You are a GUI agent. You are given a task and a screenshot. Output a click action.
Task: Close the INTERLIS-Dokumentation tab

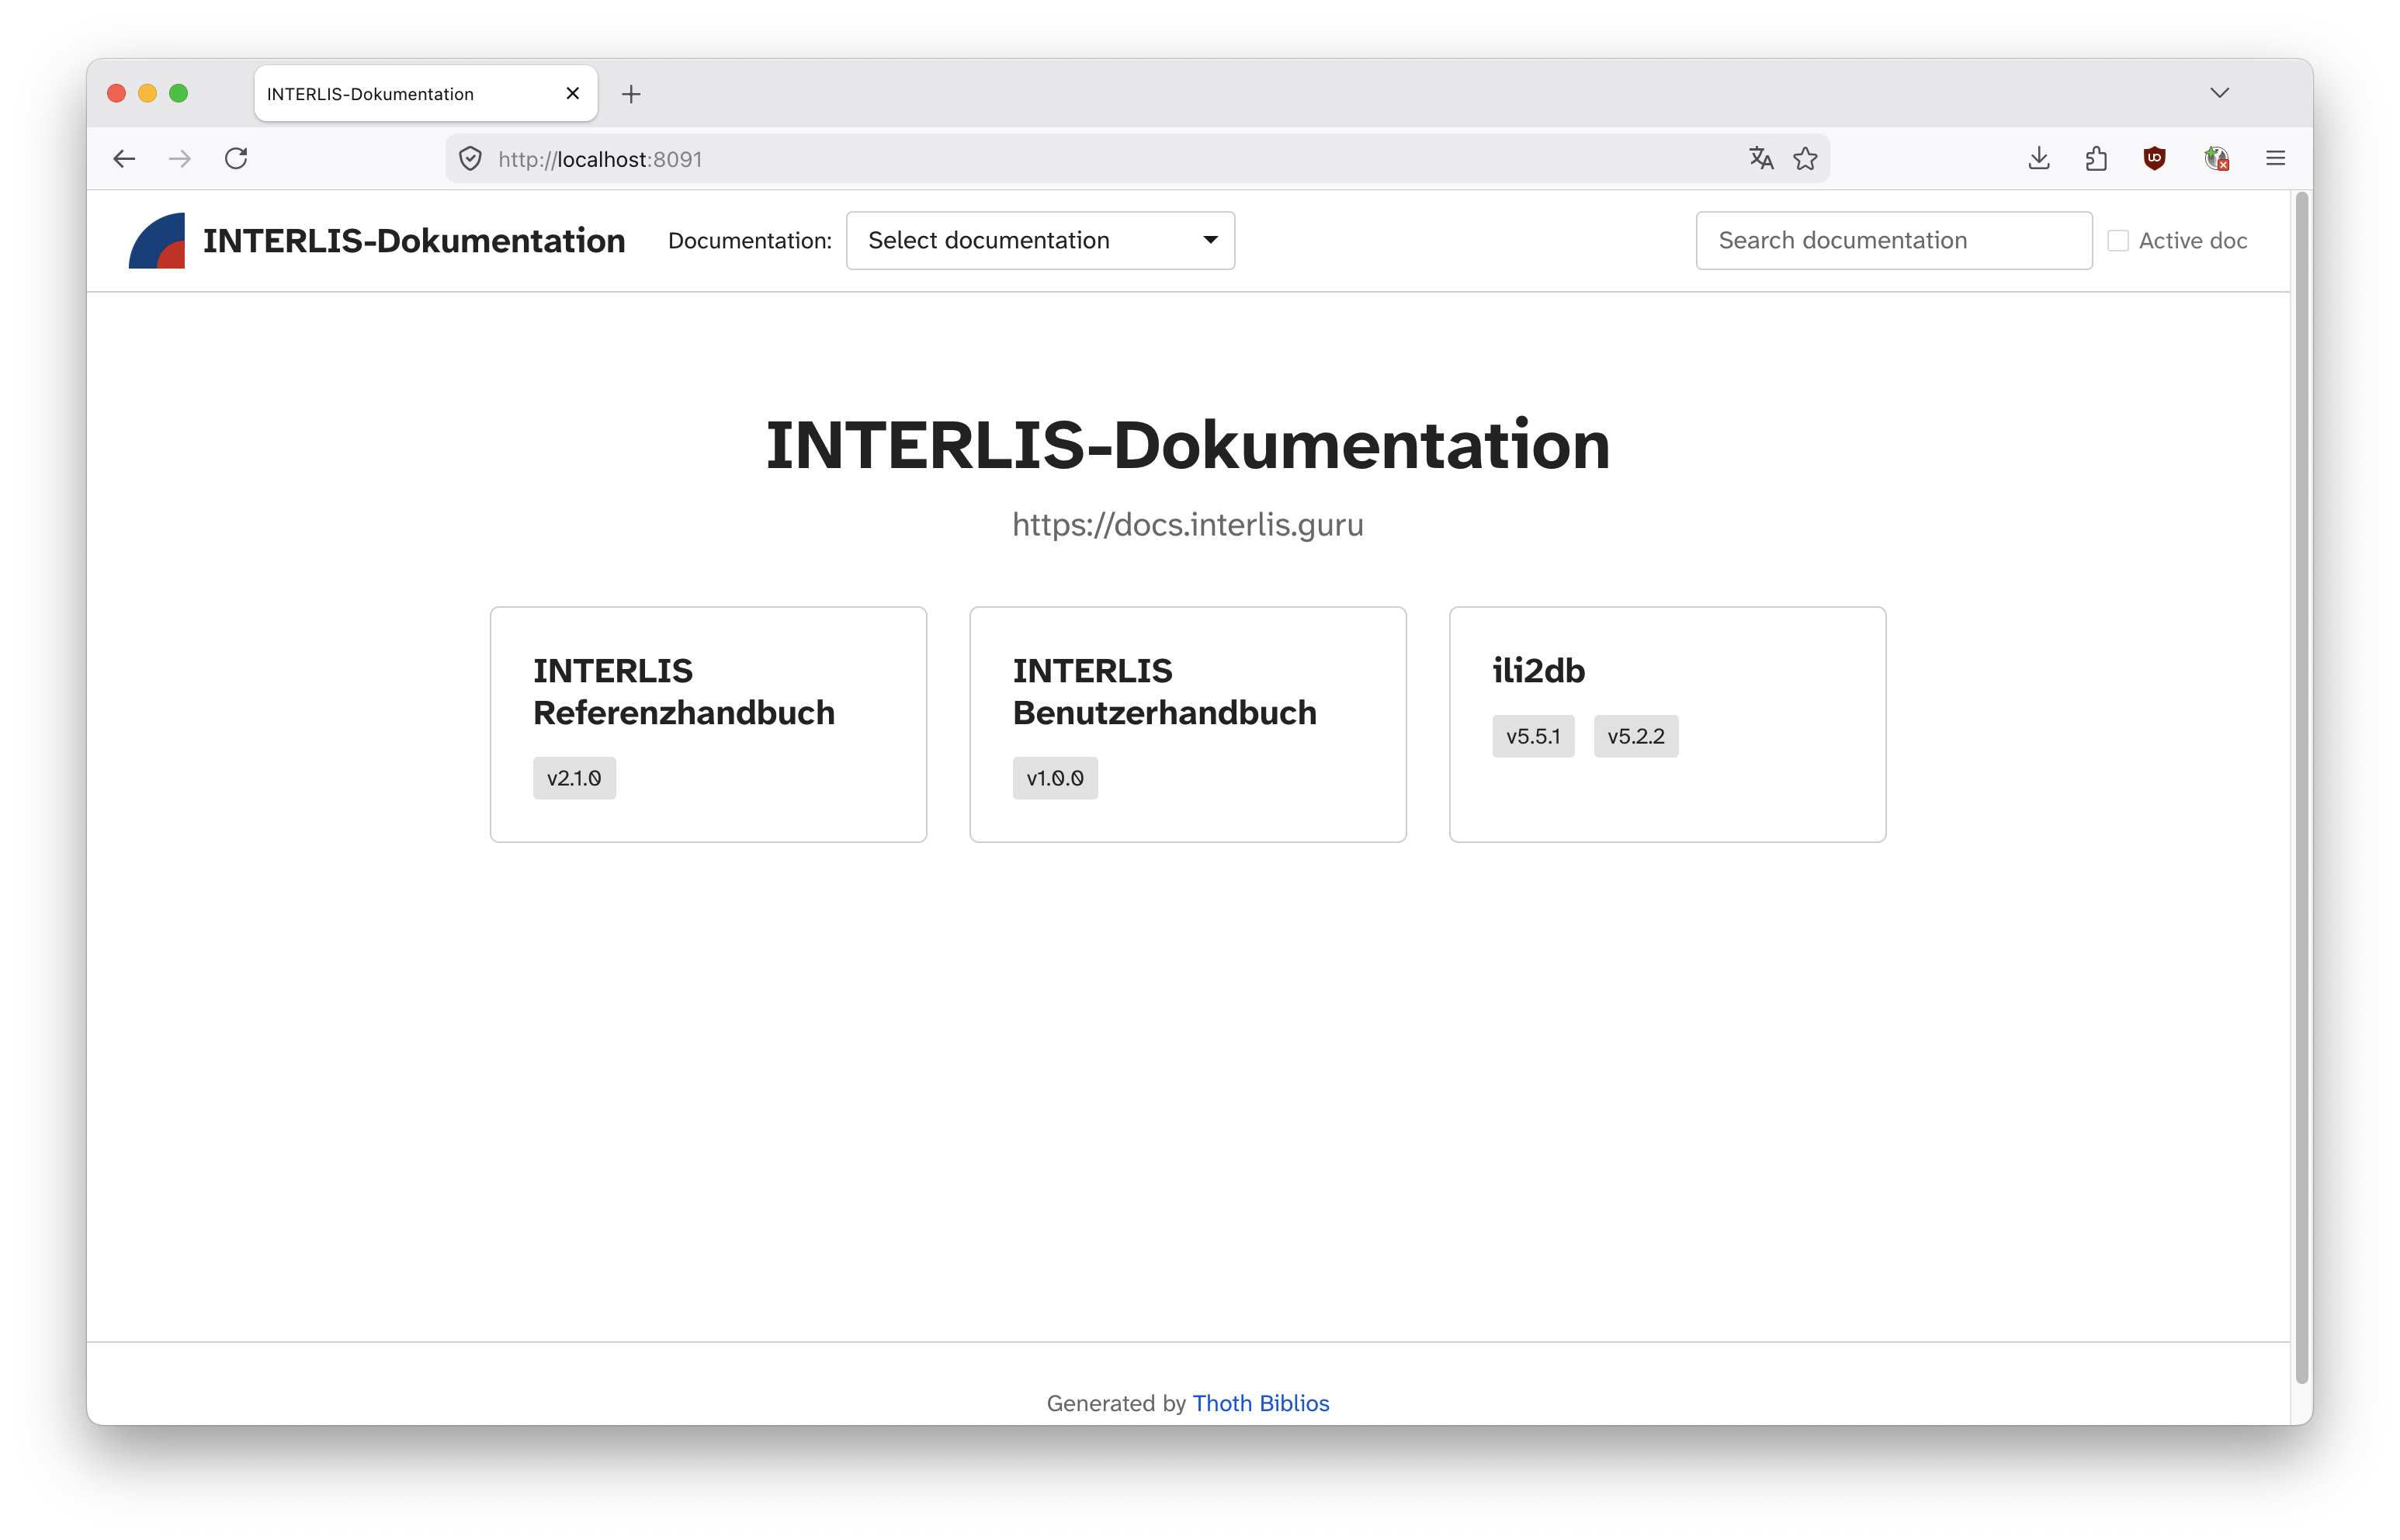[x=573, y=93]
